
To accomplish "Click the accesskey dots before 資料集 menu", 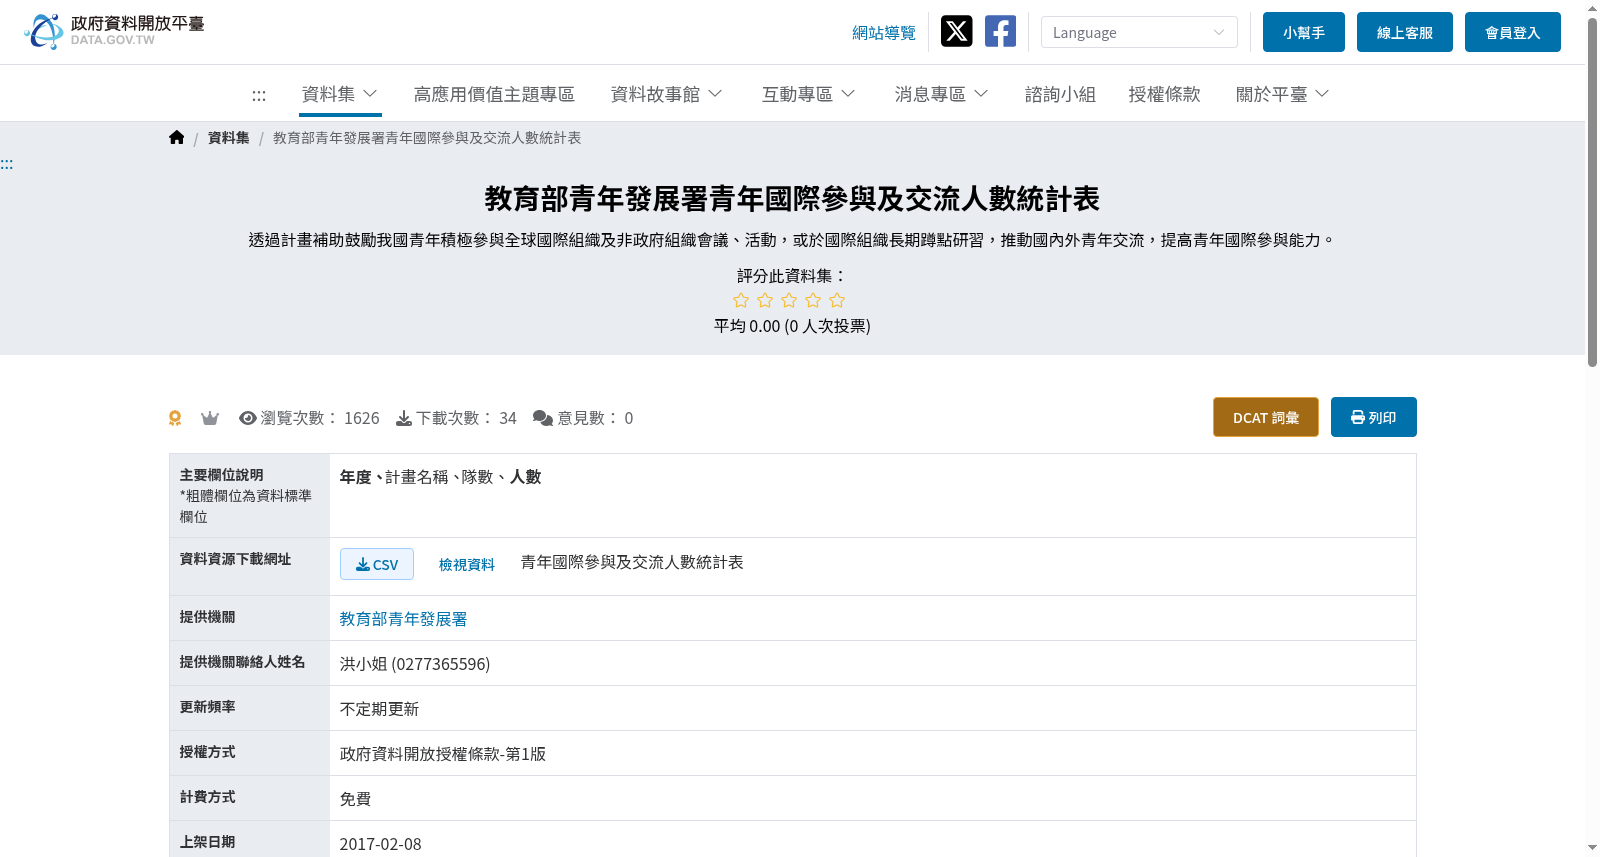I will click(259, 95).
